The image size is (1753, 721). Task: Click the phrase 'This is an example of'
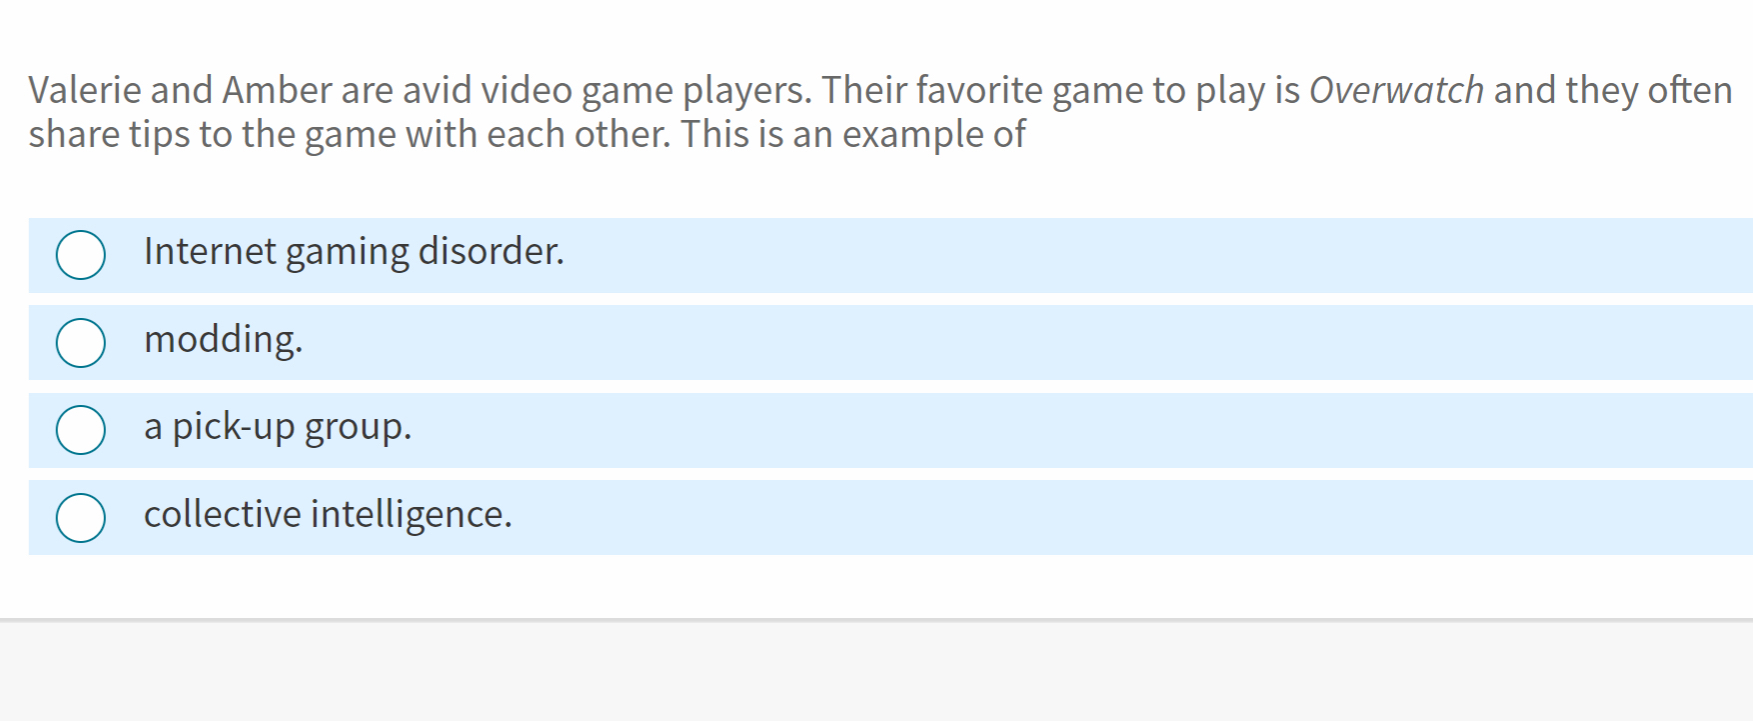click(853, 135)
